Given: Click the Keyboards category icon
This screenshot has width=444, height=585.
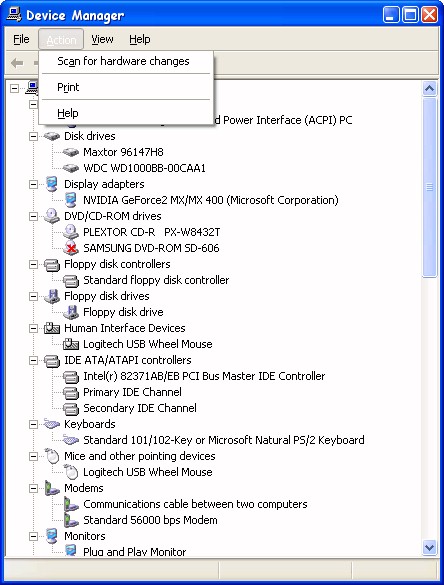Looking at the screenshot, I should (x=51, y=424).
